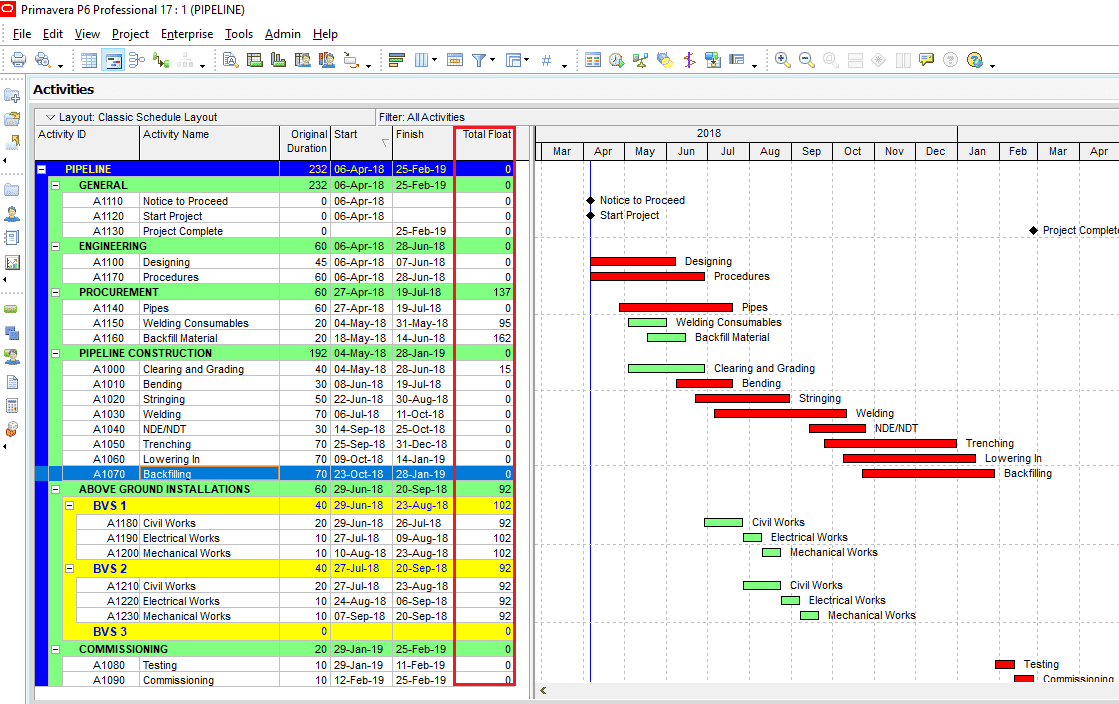Click the Auto-Reorganize hash icon
1119x704 pixels.
point(547,60)
